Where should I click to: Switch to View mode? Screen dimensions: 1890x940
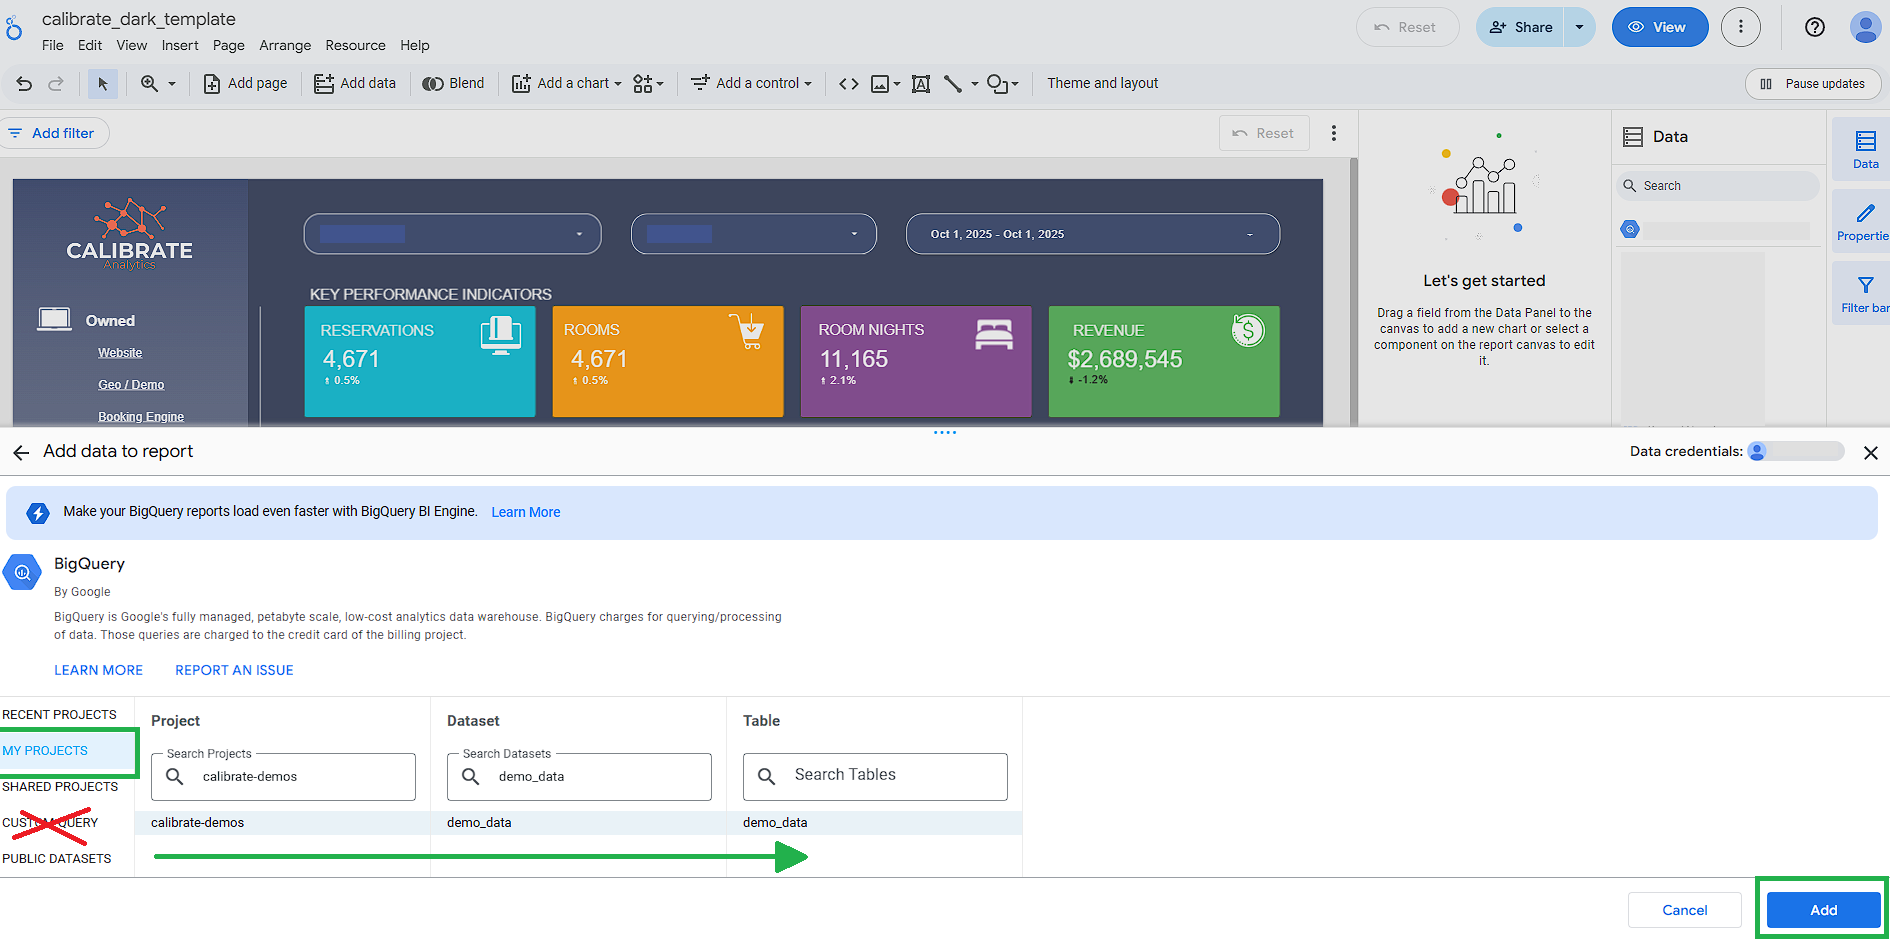(1660, 27)
